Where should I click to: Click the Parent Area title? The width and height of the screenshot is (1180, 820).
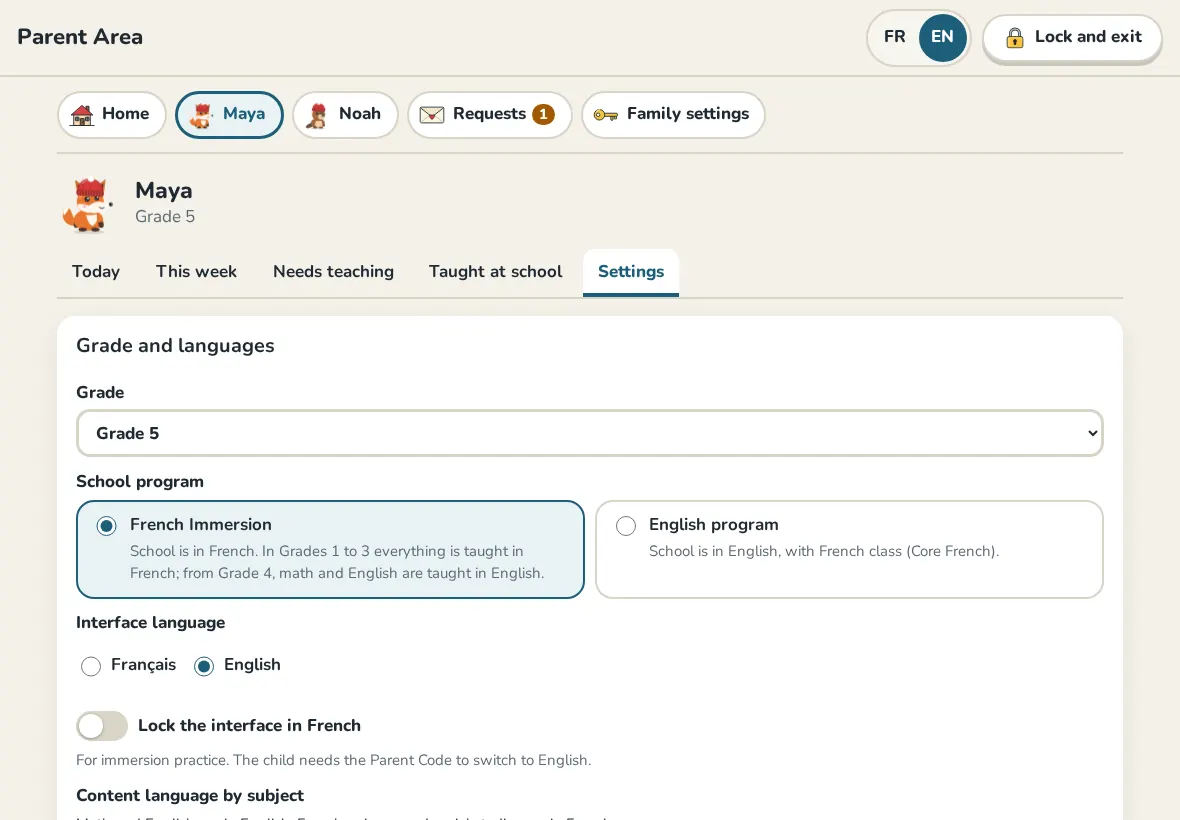point(80,37)
